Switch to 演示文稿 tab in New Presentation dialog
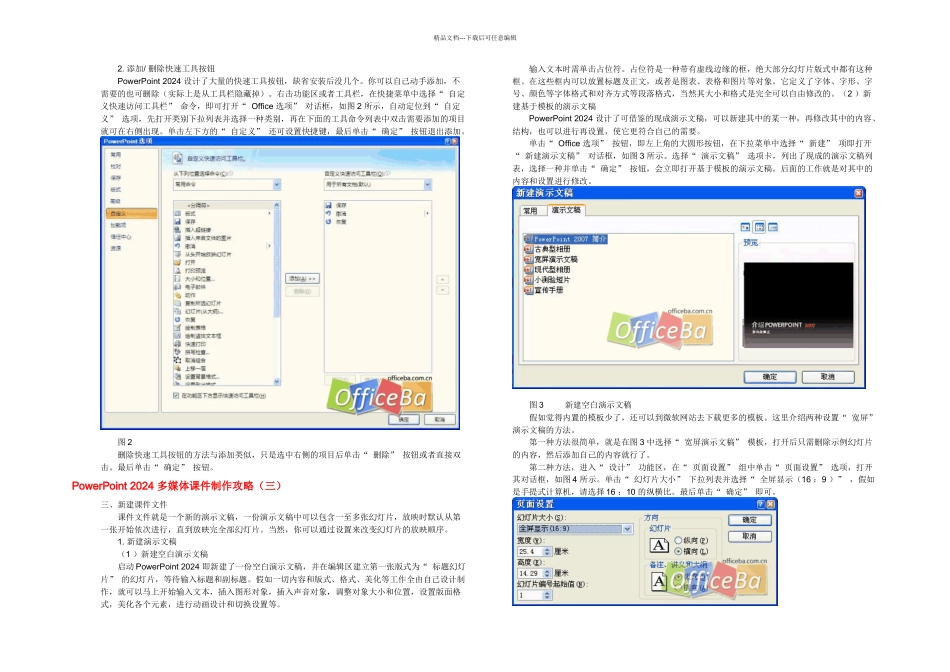 click(566, 210)
